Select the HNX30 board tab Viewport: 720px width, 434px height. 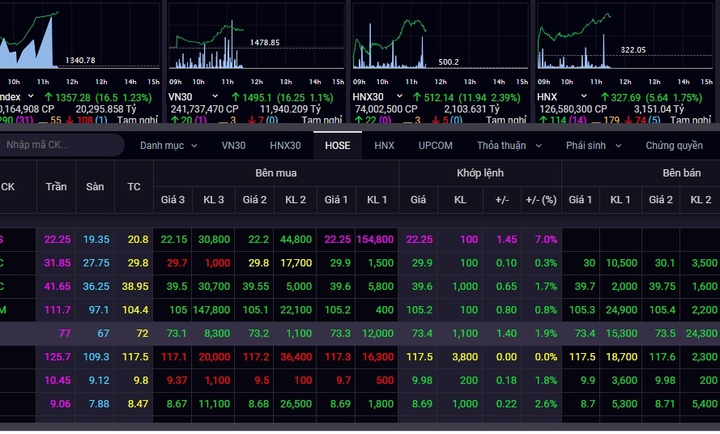(286, 145)
